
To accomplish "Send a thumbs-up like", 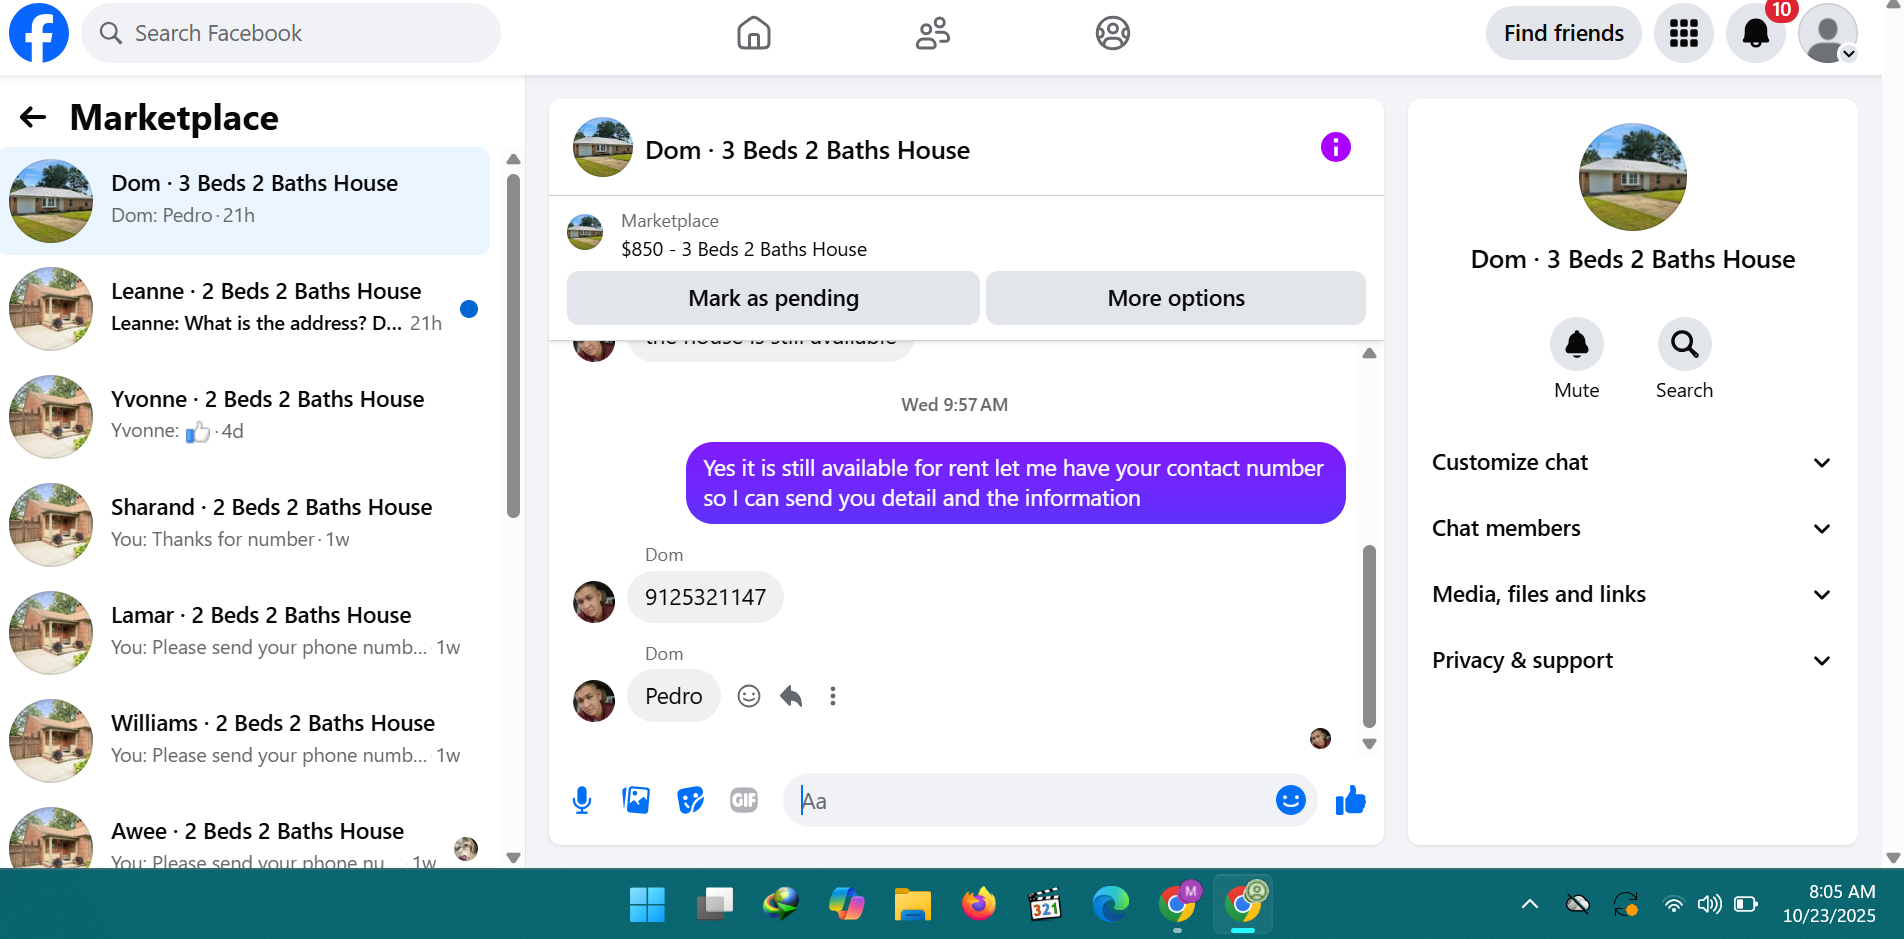I will point(1350,800).
